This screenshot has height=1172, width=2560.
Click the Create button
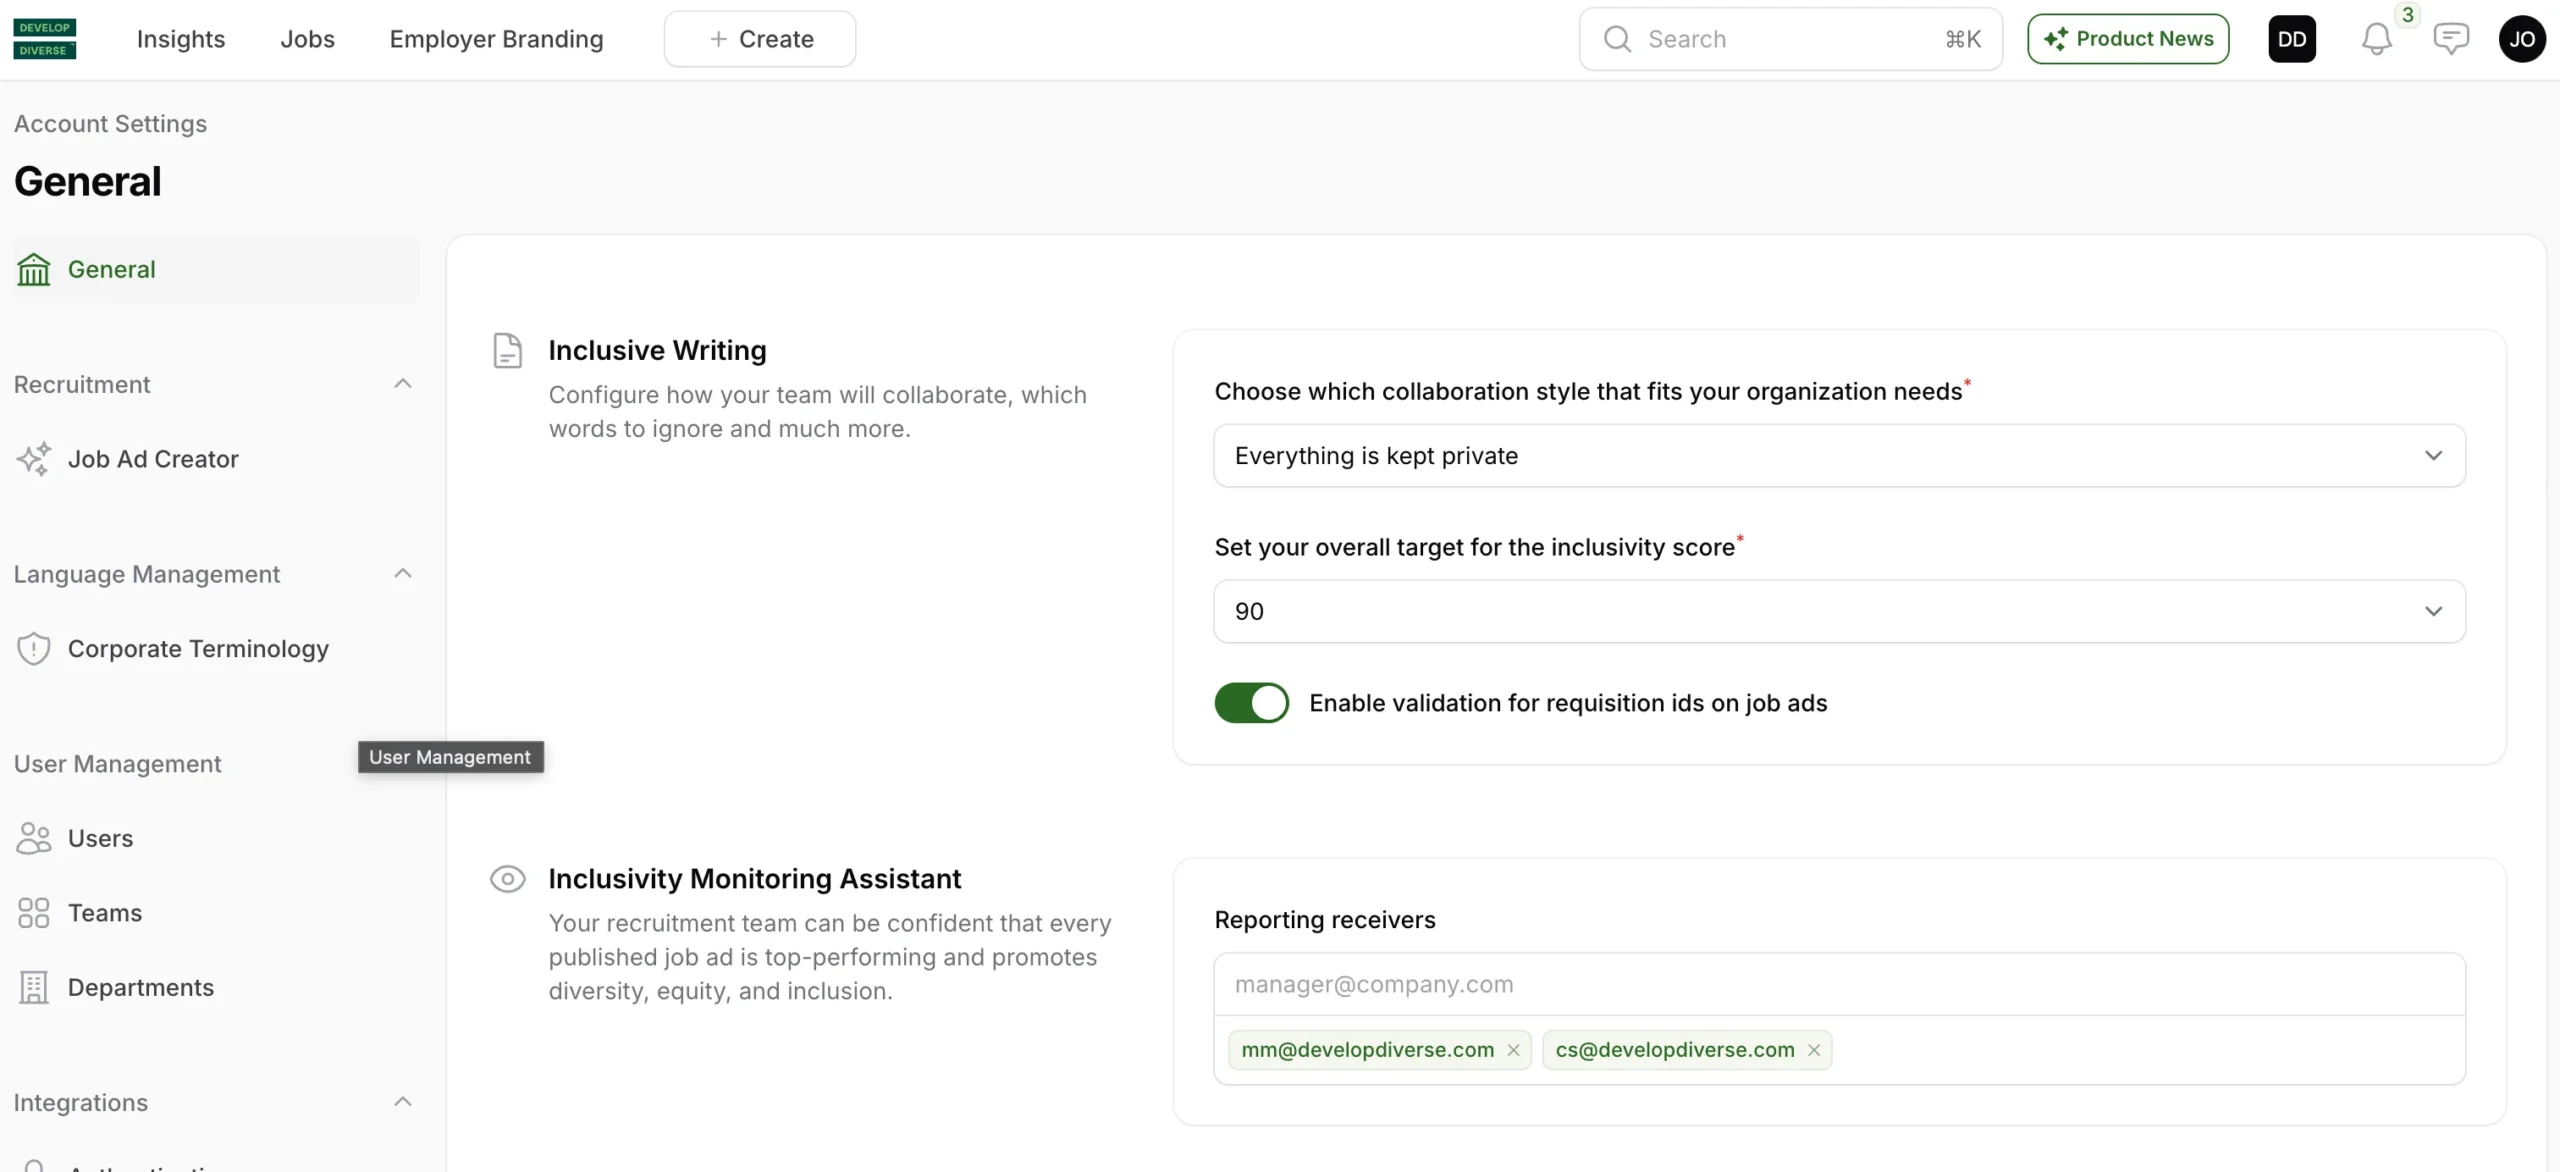click(x=760, y=39)
